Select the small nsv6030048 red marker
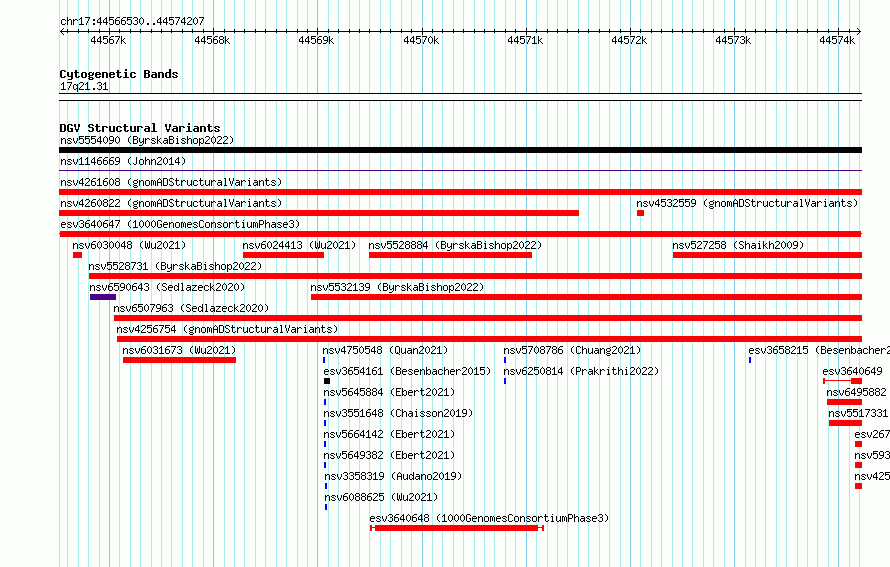This screenshot has width=890, height=567. pyautogui.click(x=78, y=255)
